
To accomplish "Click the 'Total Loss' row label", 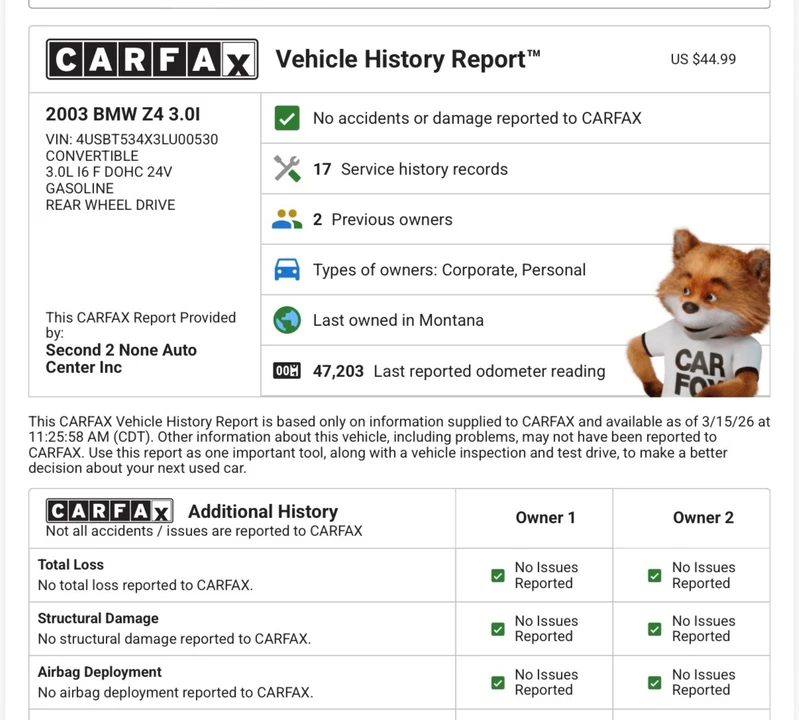I will (x=71, y=565).
